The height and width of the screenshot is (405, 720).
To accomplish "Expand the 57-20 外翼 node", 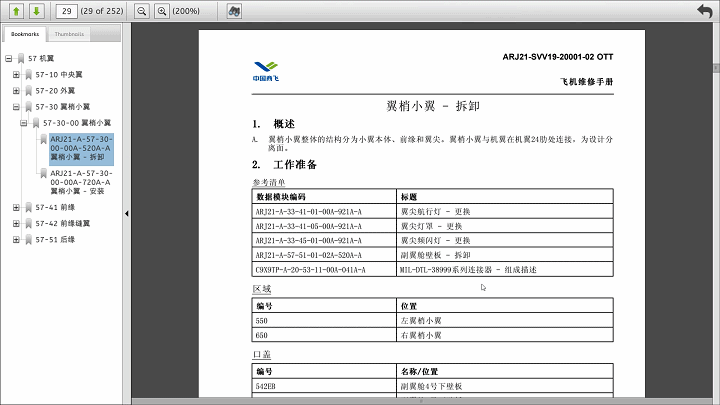I will (16, 90).
